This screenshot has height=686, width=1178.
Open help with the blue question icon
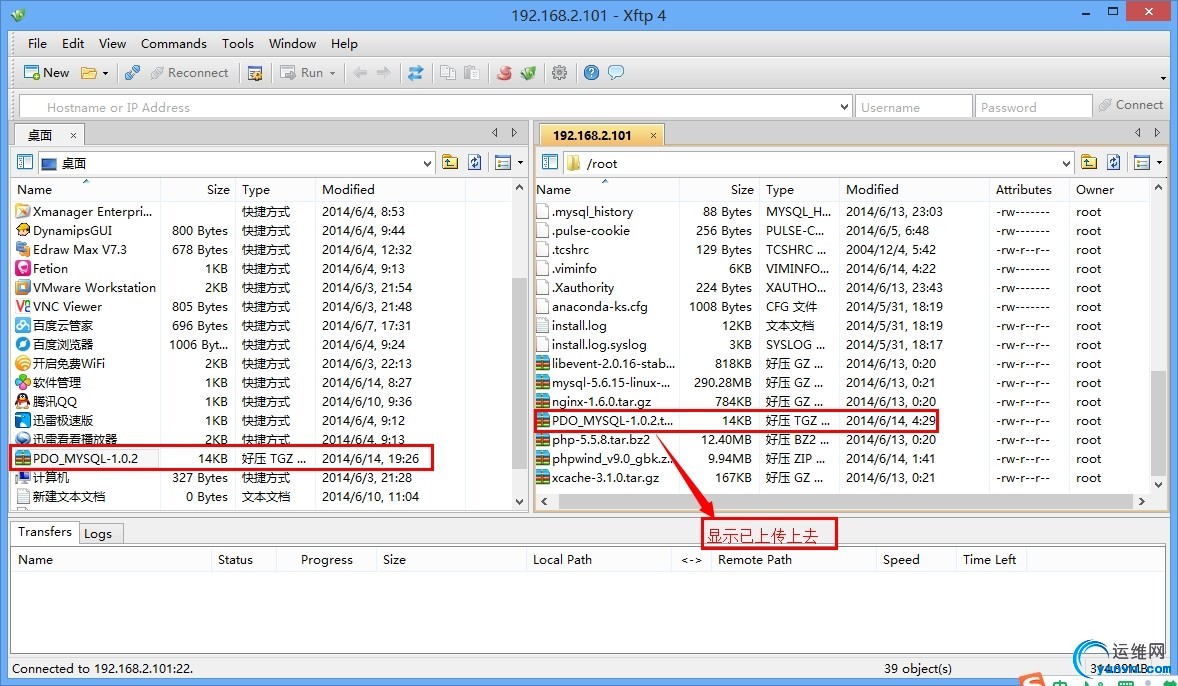tap(591, 73)
